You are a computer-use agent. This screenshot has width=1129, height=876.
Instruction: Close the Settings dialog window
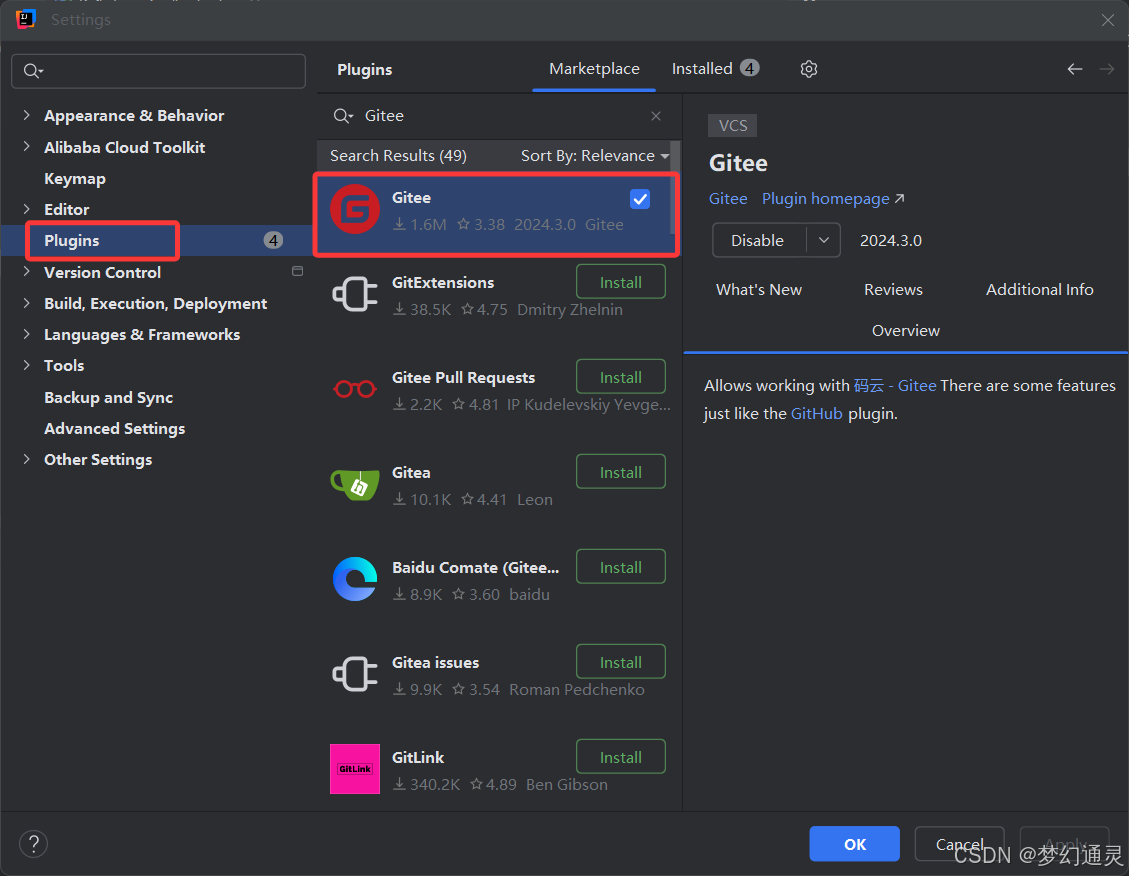(1108, 20)
